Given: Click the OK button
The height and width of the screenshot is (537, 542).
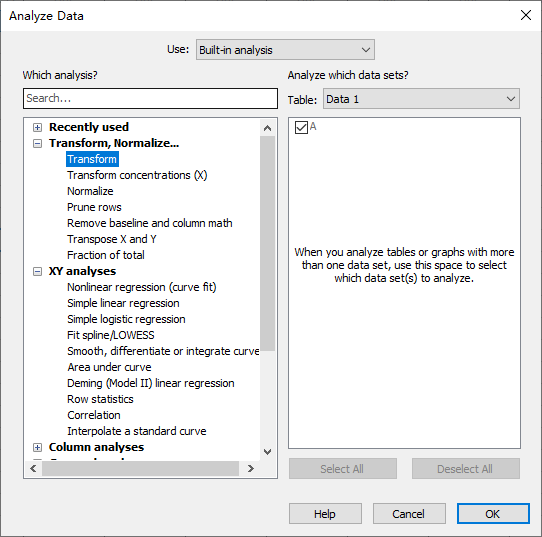Looking at the screenshot, I should [x=493, y=514].
